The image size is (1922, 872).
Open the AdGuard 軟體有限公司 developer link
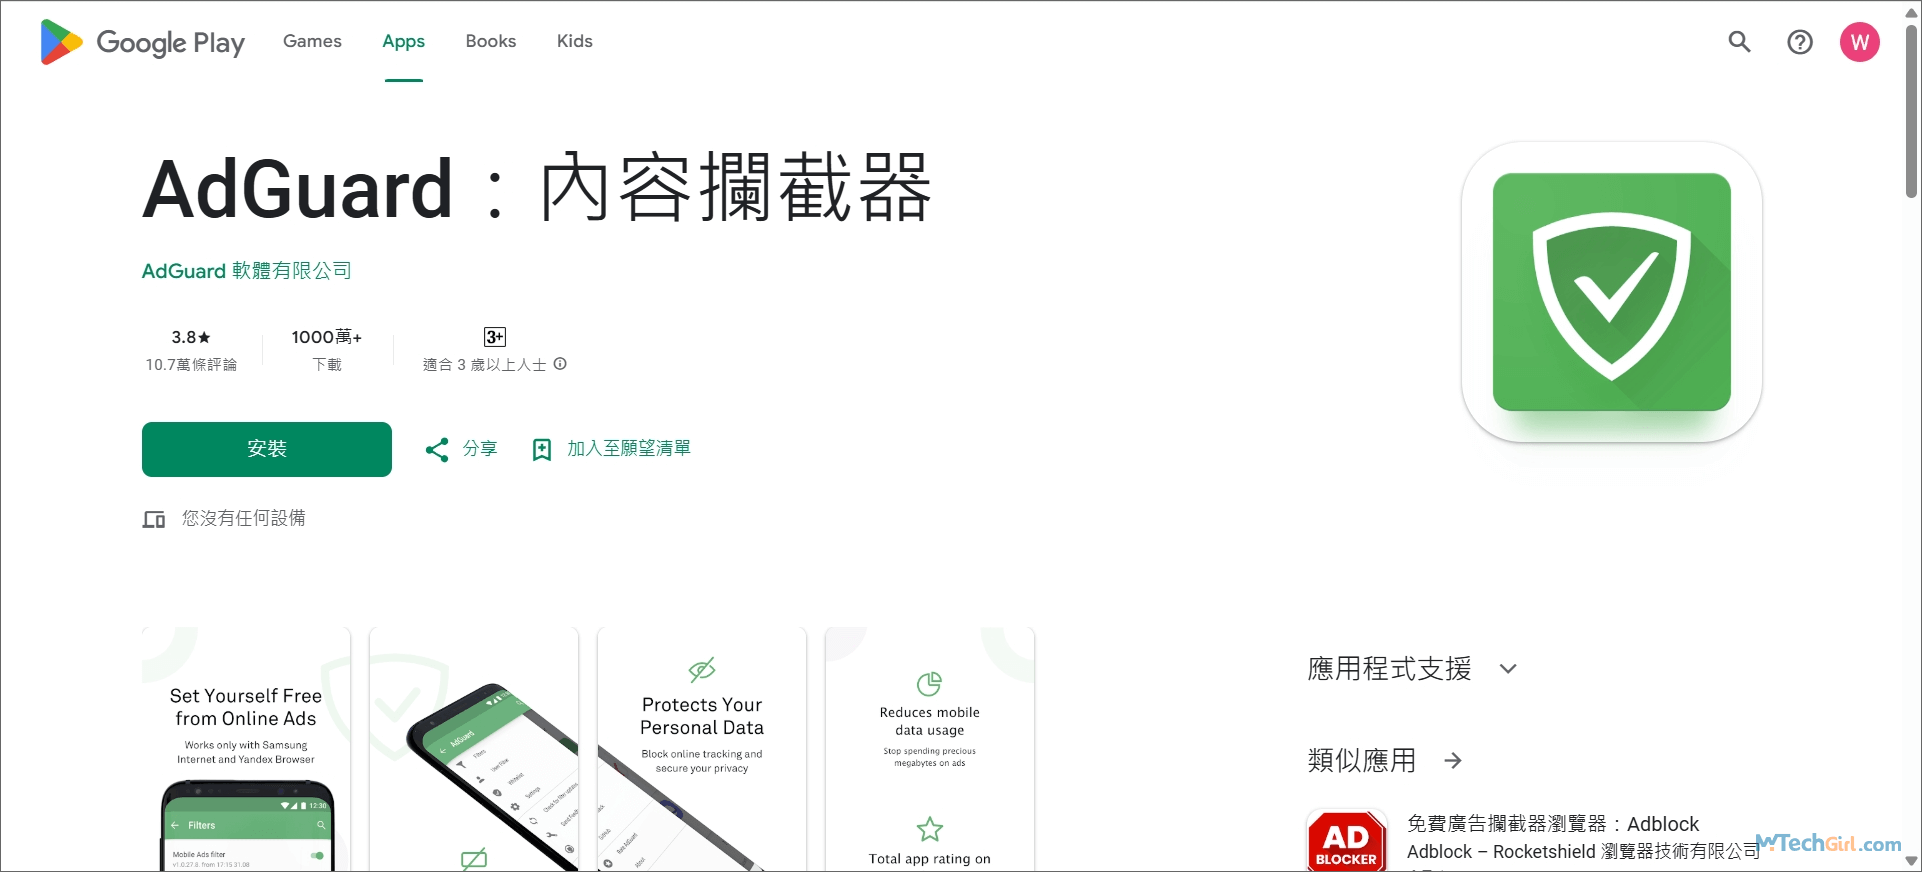tap(246, 271)
